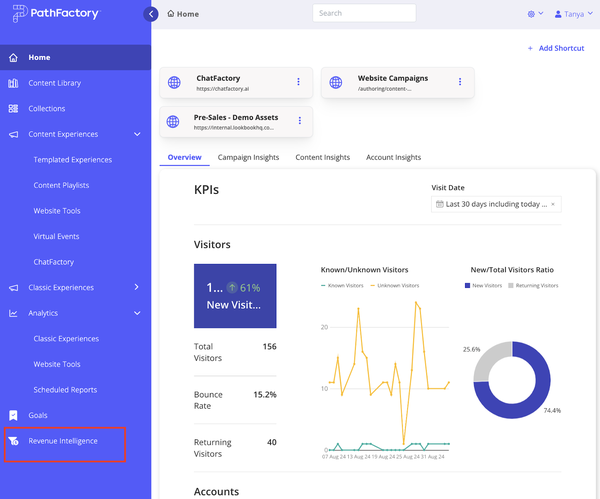Screen dimensions: 600x499
Task: Open Virtual Events
Action: tap(56, 236)
